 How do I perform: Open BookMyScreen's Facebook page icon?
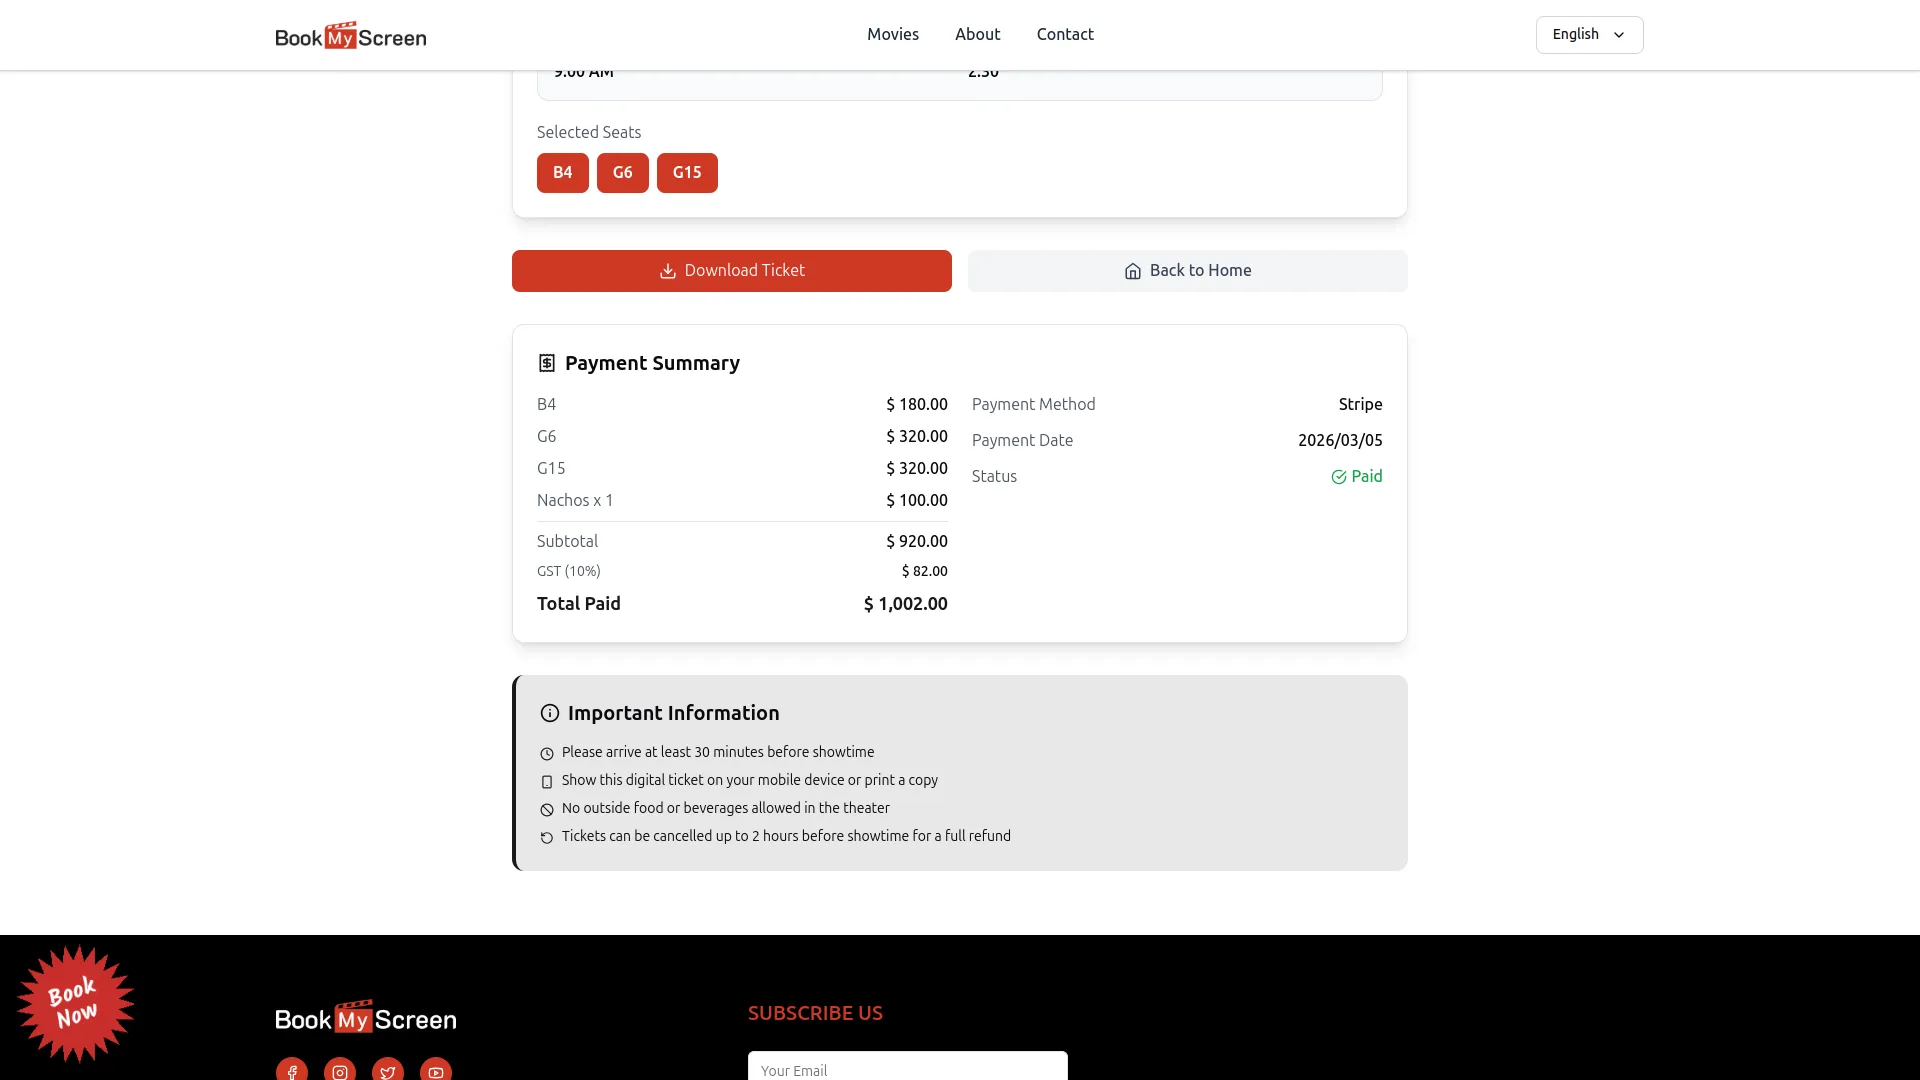tap(291, 1071)
